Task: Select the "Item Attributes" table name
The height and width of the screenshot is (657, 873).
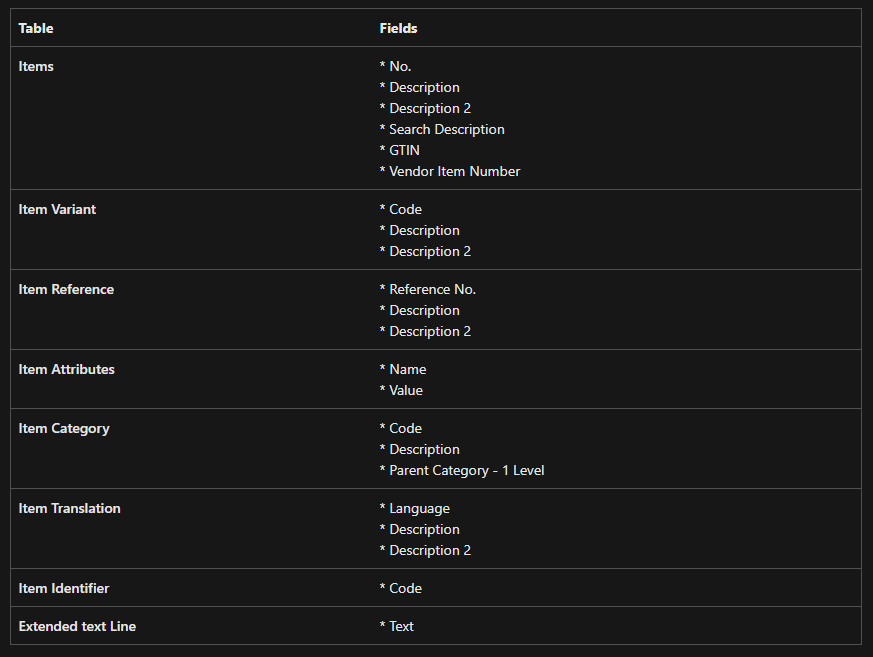Action: (66, 369)
